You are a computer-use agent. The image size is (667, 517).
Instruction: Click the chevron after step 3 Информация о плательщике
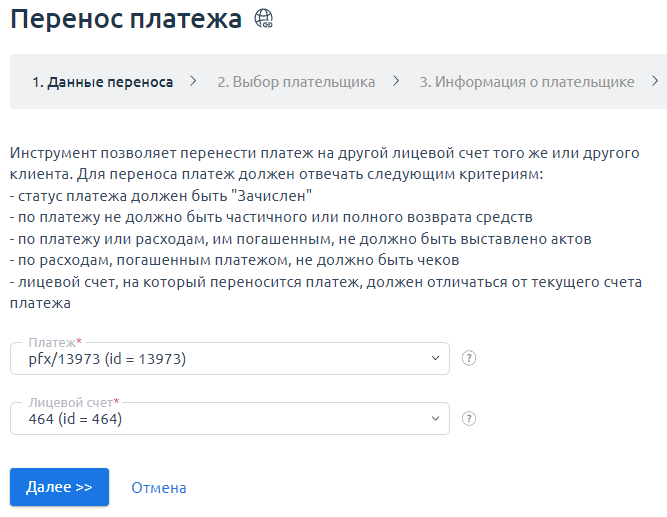[x=655, y=81]
